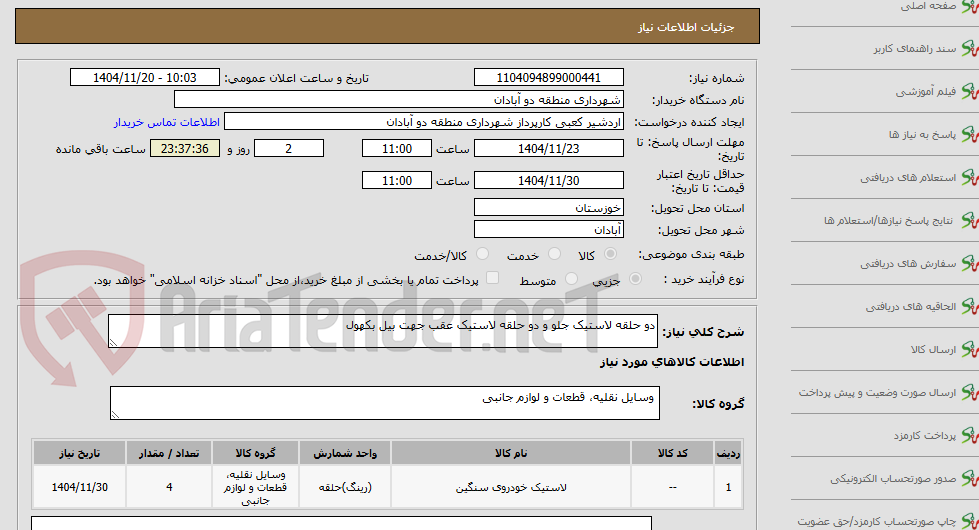Click the نام کالا column header
Viewport: 979px width, 530px height.
pos(511,453)
